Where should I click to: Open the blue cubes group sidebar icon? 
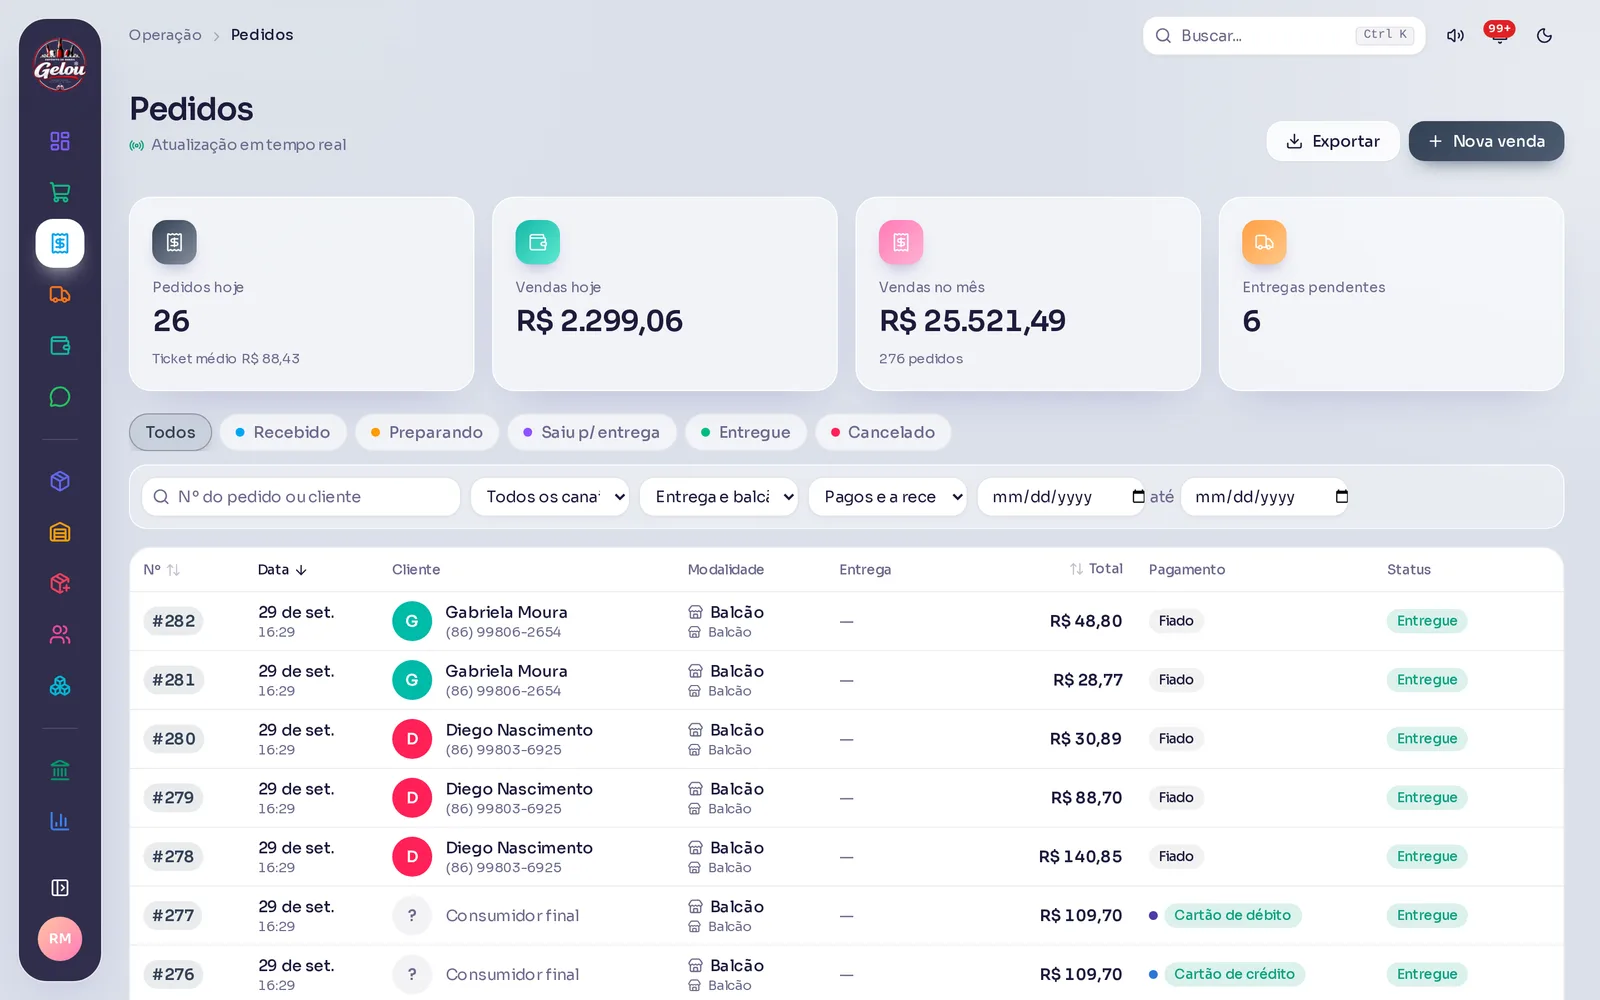[60, 686]
